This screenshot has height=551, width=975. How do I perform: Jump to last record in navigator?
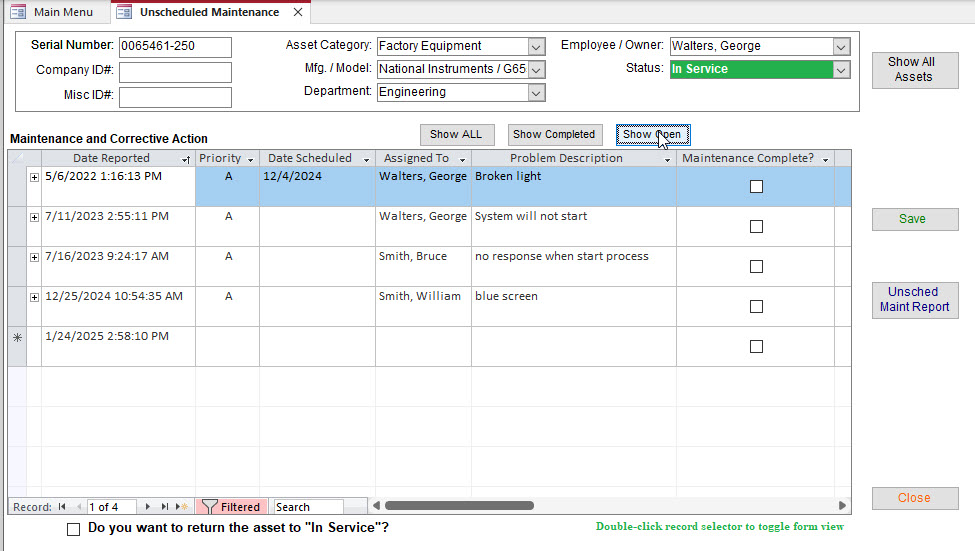coord(165,507)
